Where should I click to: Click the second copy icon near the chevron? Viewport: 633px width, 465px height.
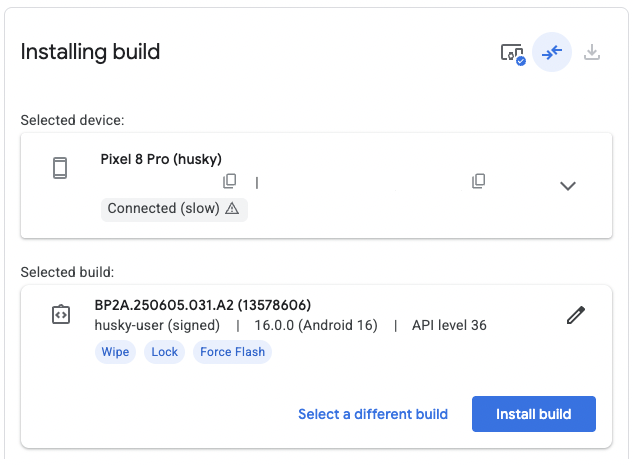coord(478,181)
